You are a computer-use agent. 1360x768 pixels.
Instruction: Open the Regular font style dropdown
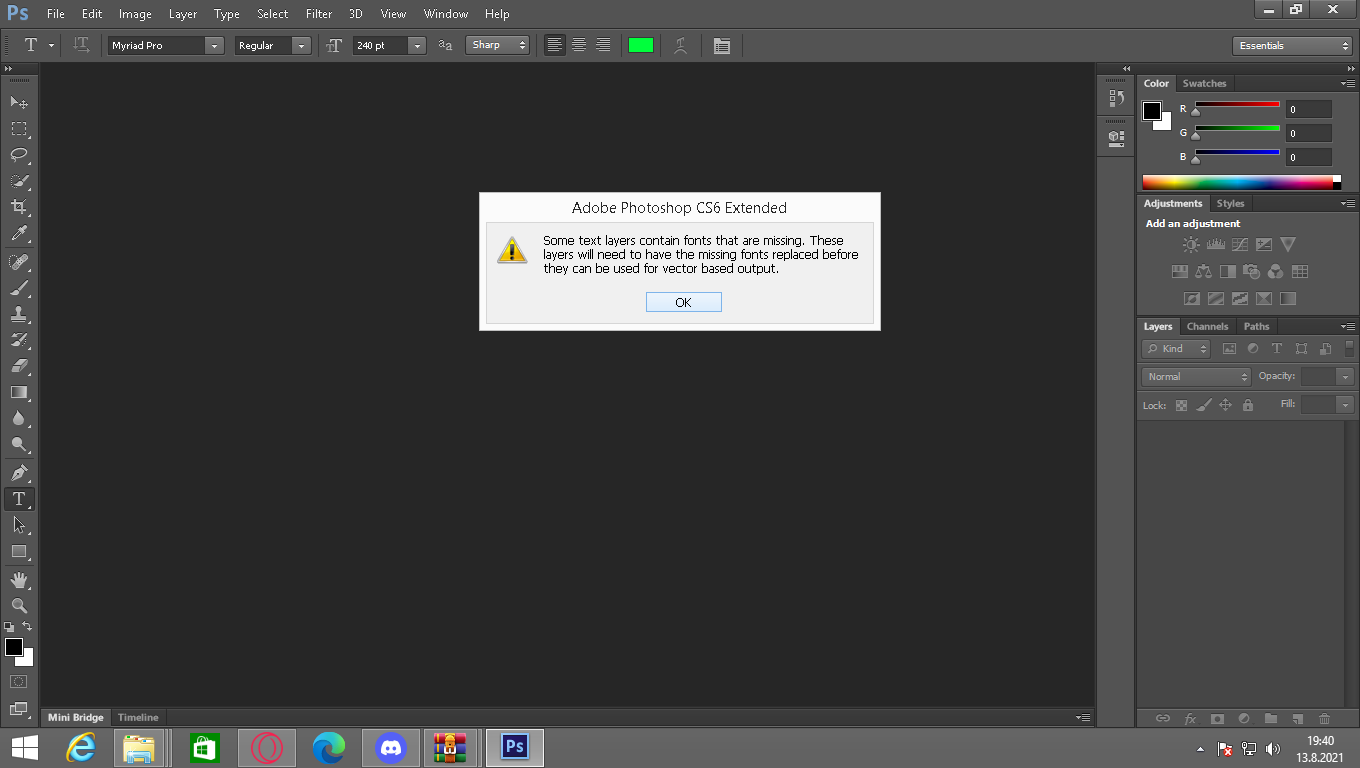301,45
